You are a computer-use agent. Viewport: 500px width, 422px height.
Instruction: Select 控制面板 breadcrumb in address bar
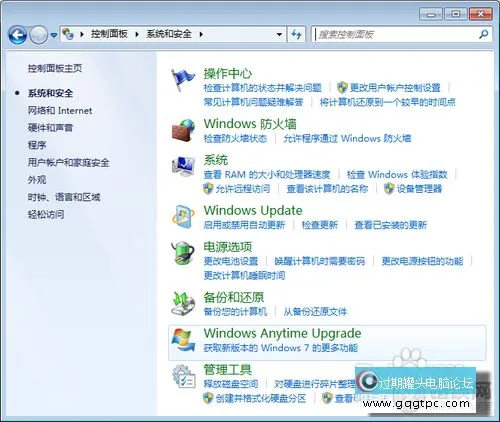pos(109,34)
